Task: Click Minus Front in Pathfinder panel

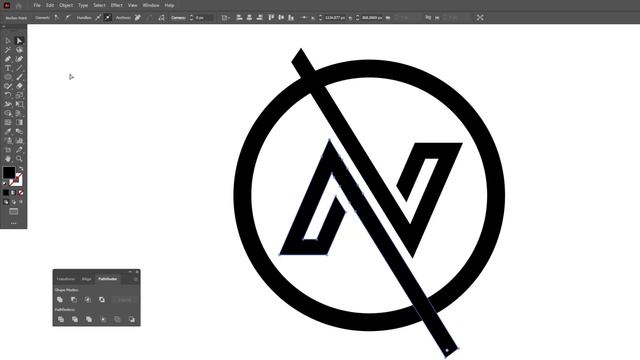Action: tap(74, 300)
